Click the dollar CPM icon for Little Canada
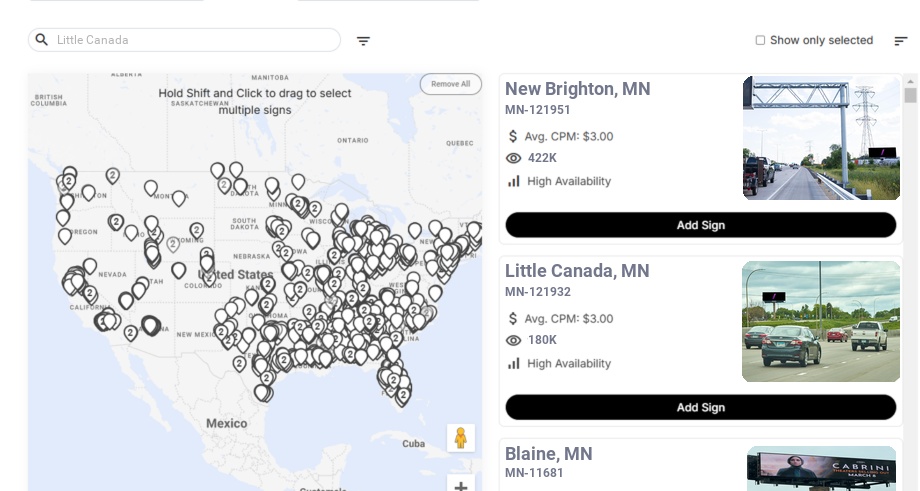The image size is (920, 491). 513,319
